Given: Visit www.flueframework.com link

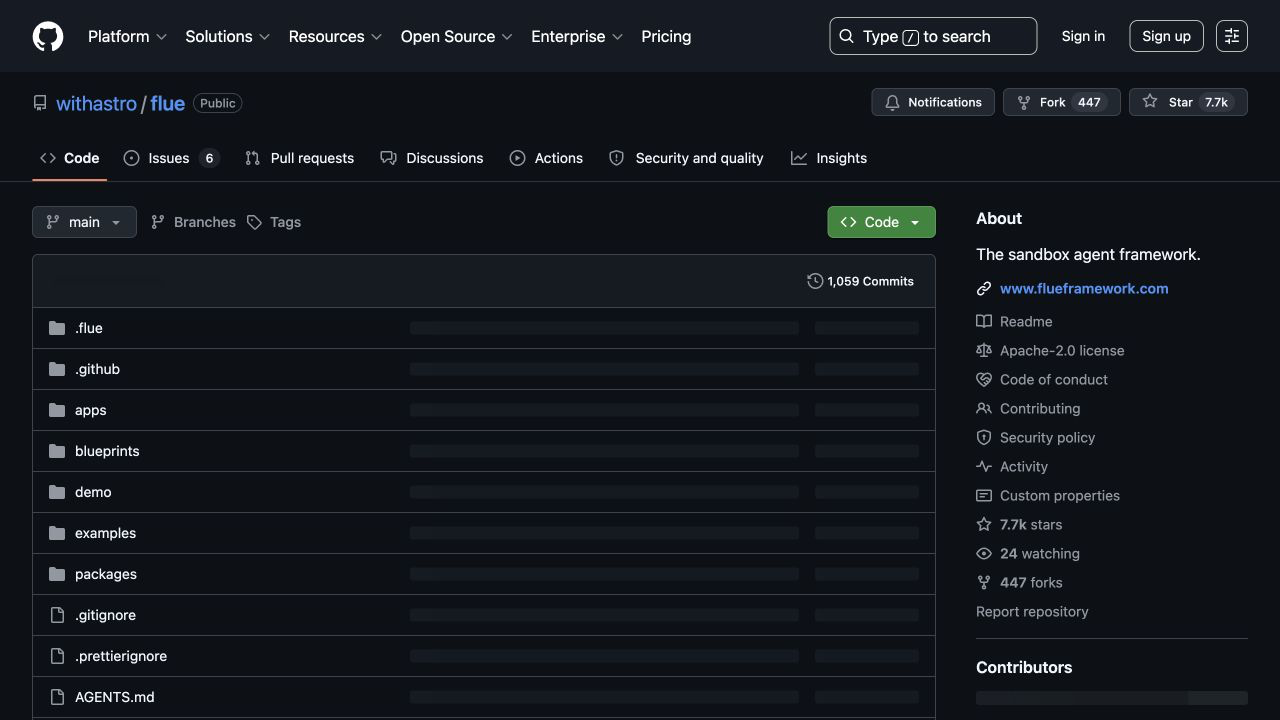Looking at the screenshot, I should (x=1084, y=288).
